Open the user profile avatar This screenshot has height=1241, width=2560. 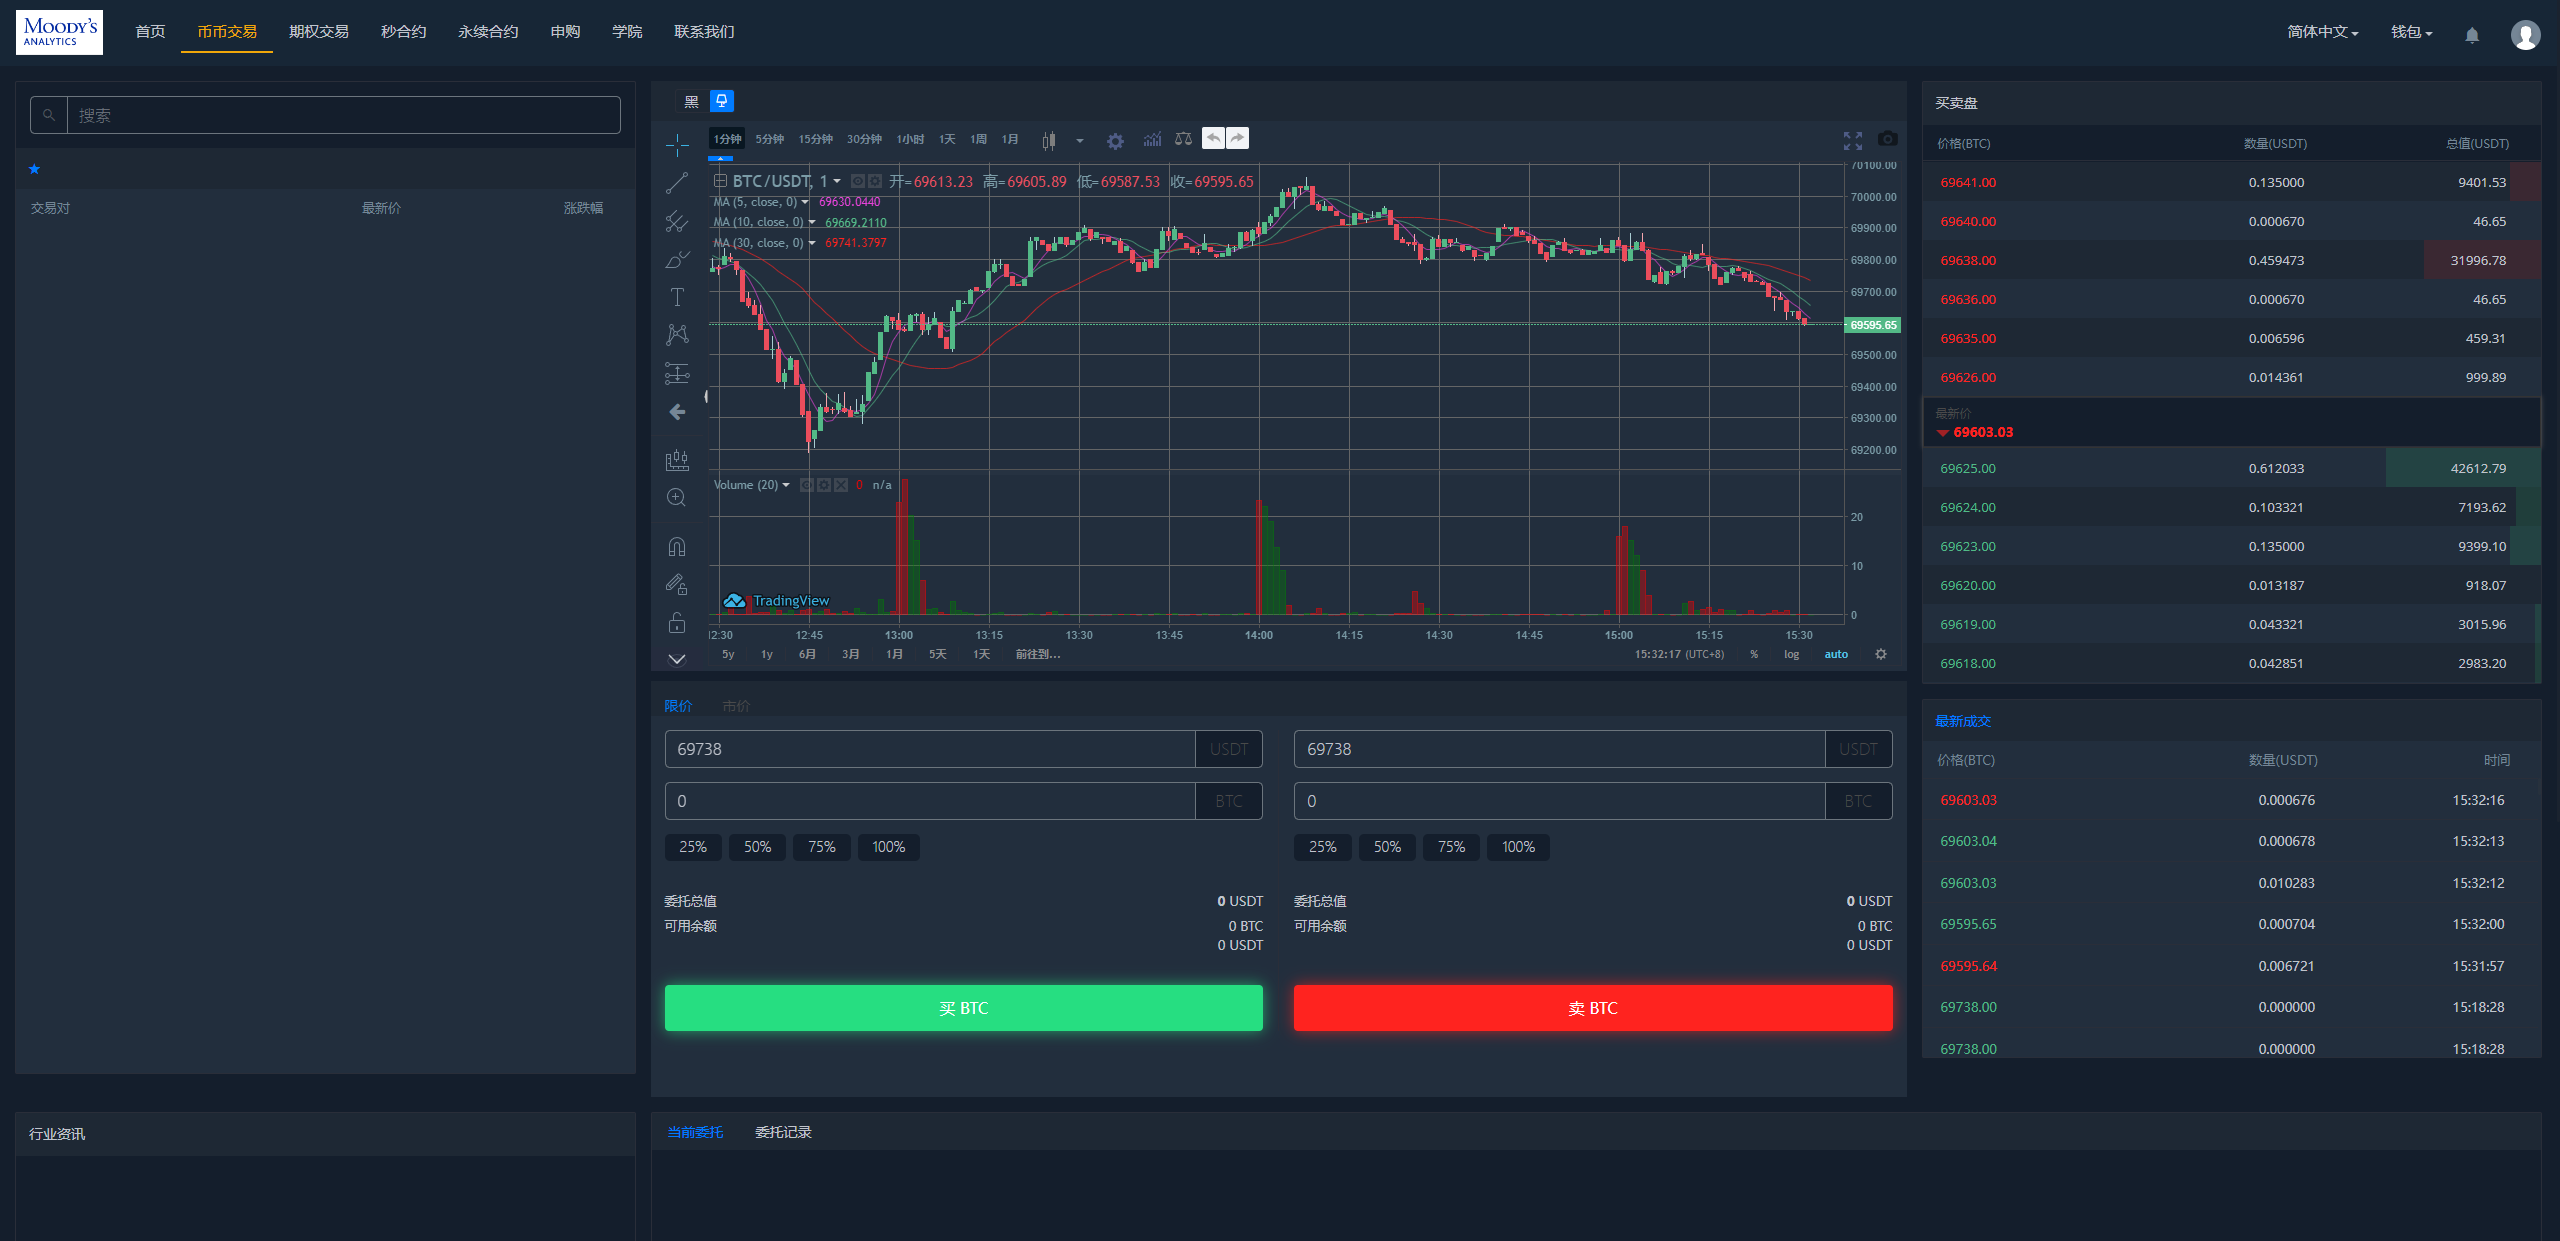point(2525,35)
